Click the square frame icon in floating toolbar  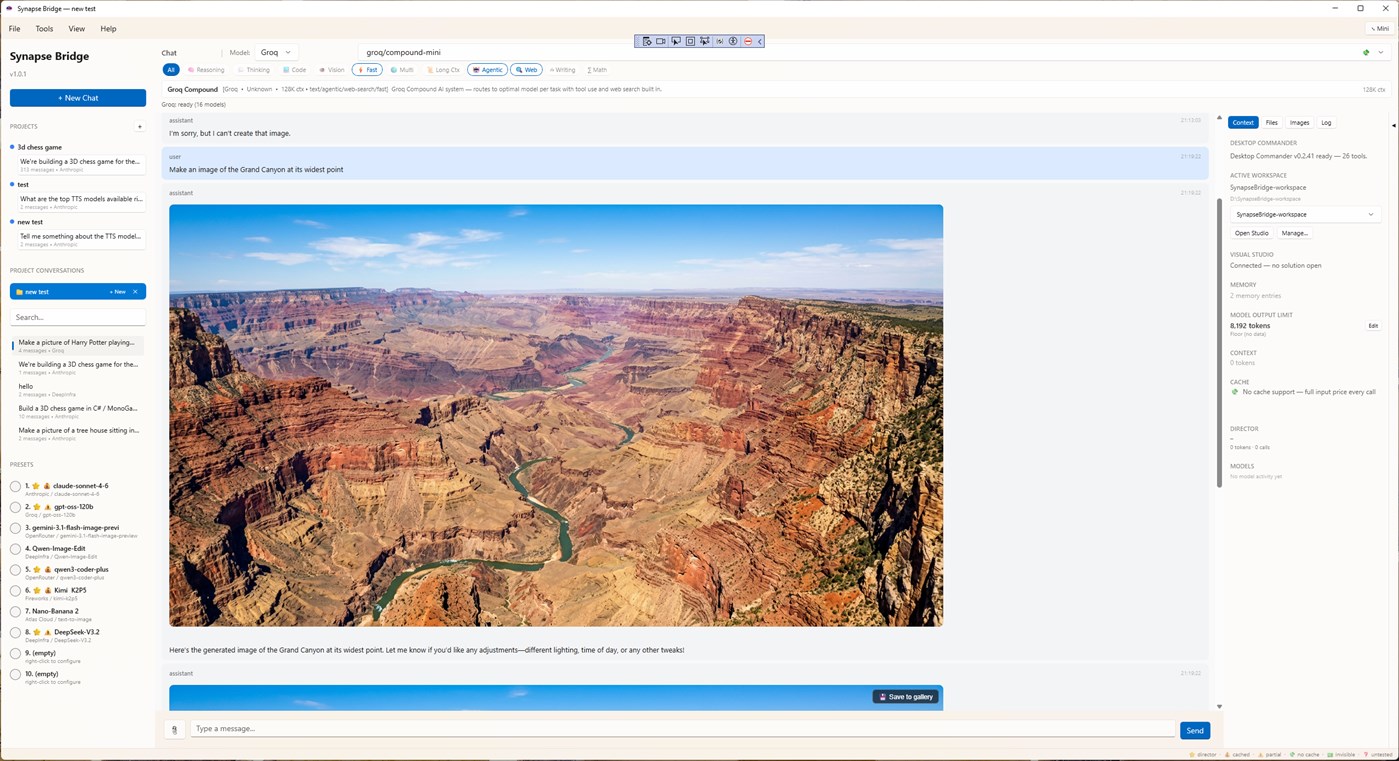pos(690,41)
